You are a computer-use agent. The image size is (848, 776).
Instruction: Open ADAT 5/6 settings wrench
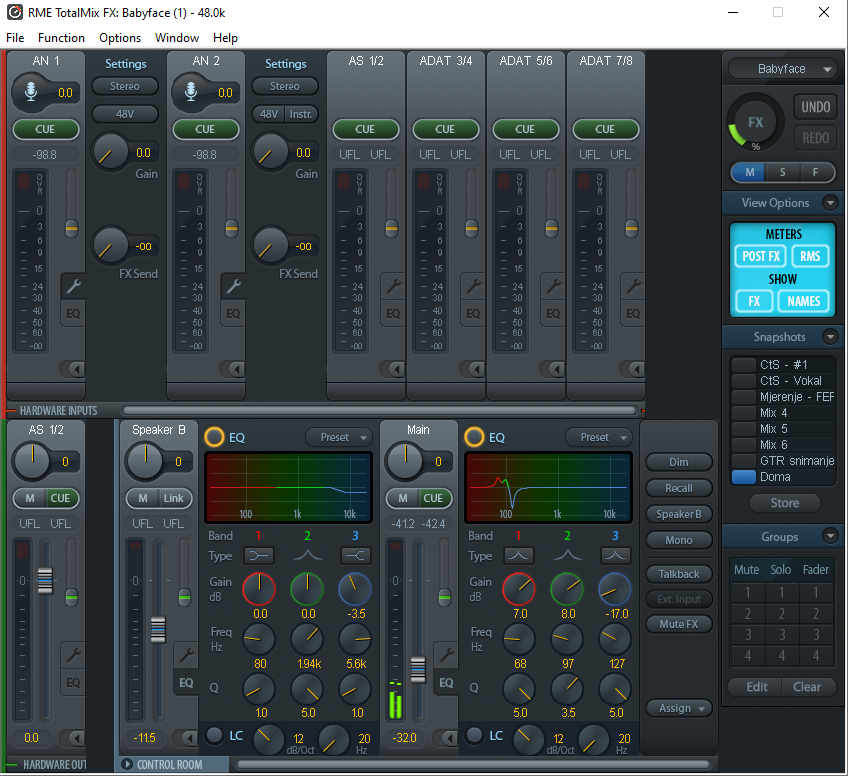(553, 286)
